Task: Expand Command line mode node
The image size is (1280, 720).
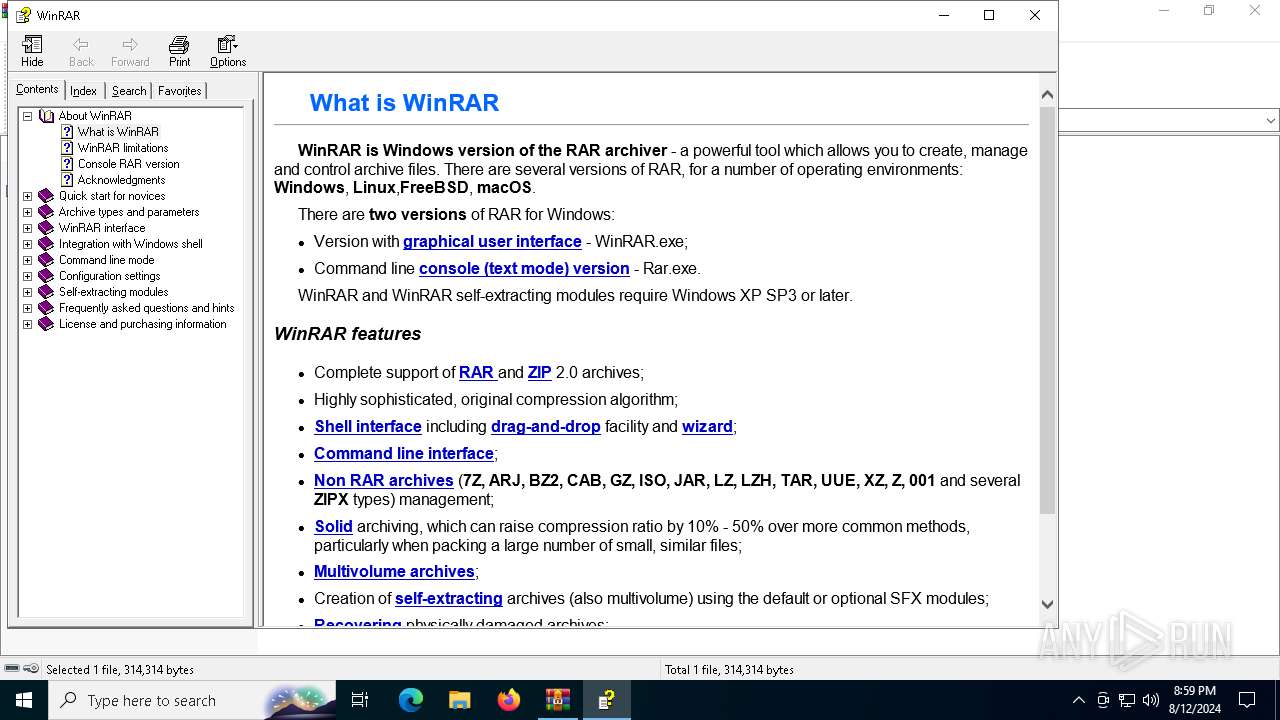Action: 28,260
